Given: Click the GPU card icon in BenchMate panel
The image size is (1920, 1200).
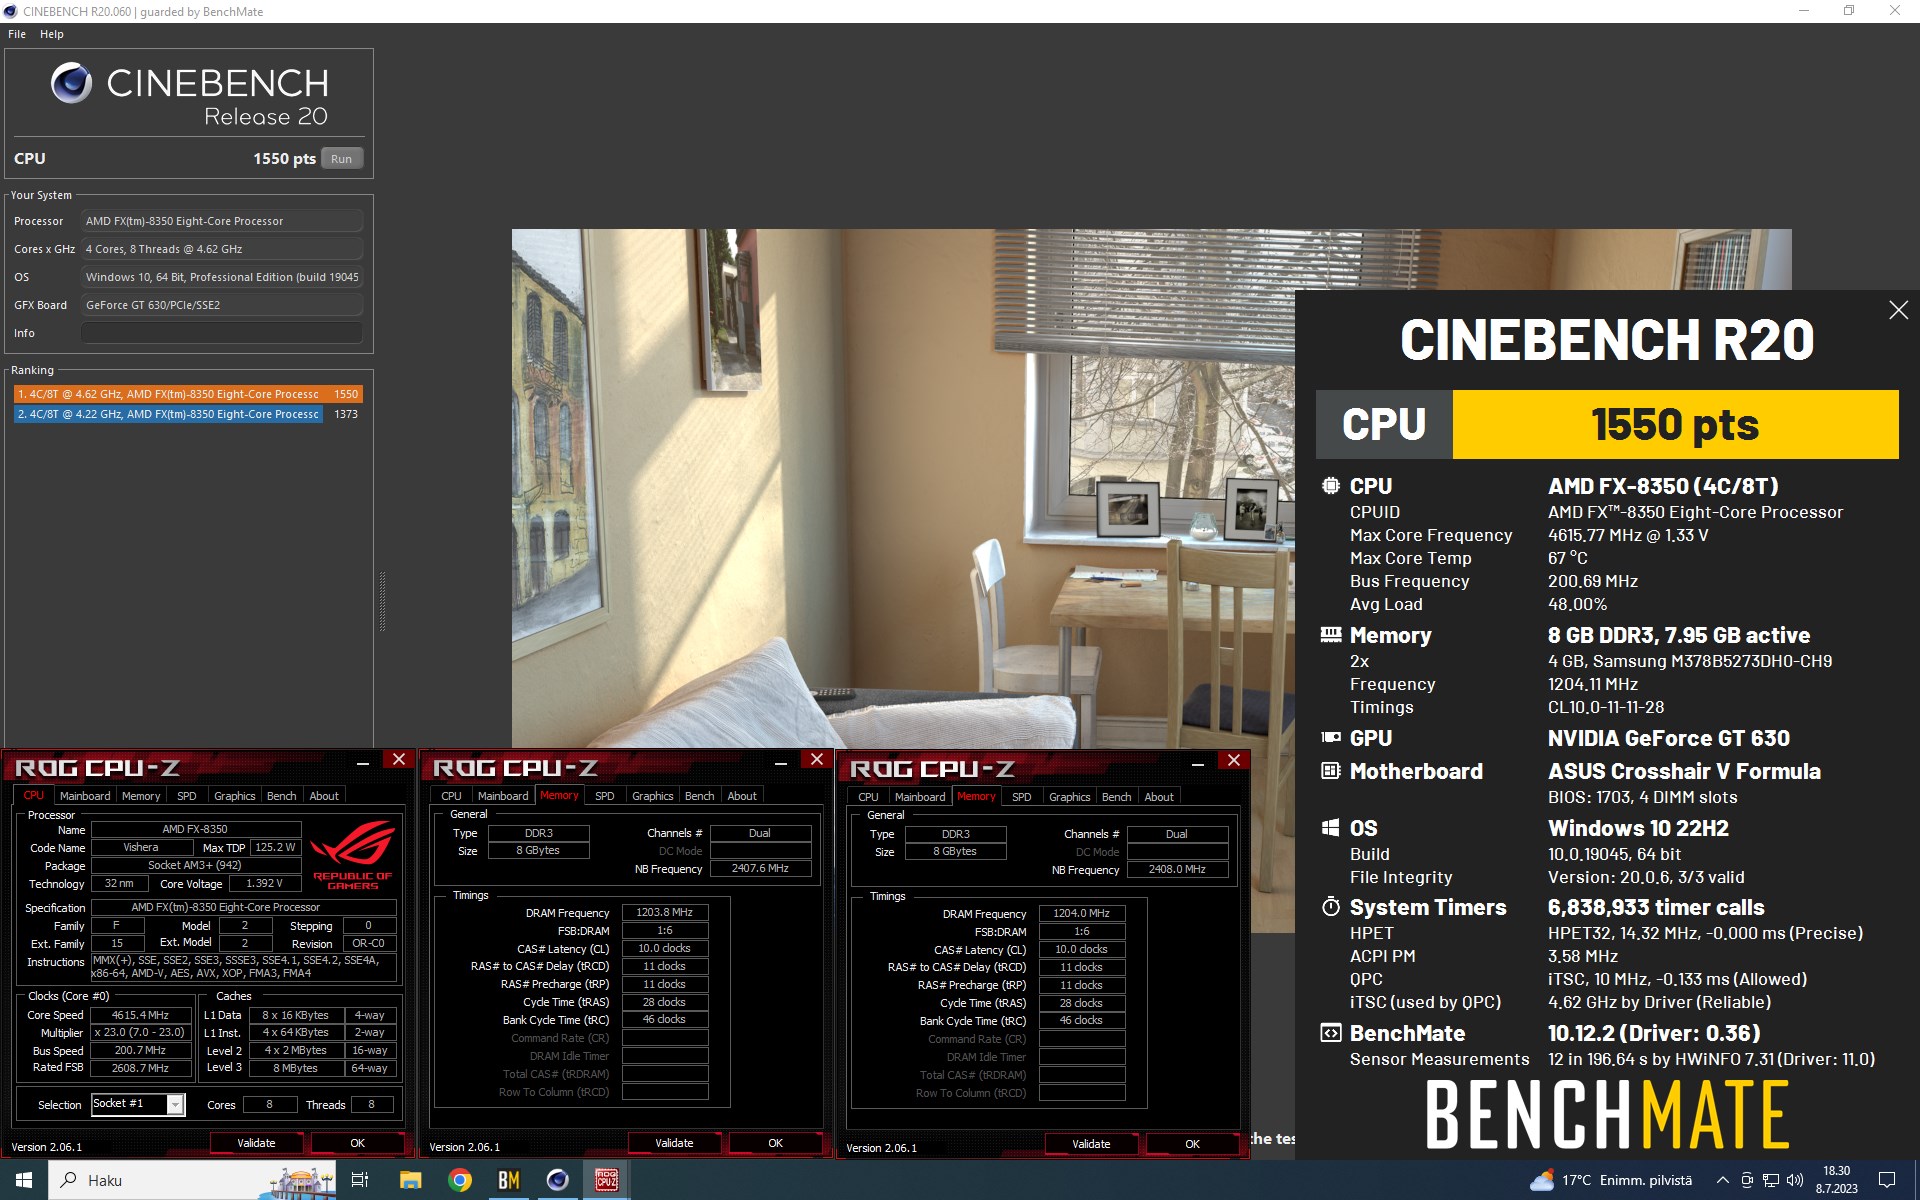Looking at the screenshot, I should click(x=1331, y=738).
